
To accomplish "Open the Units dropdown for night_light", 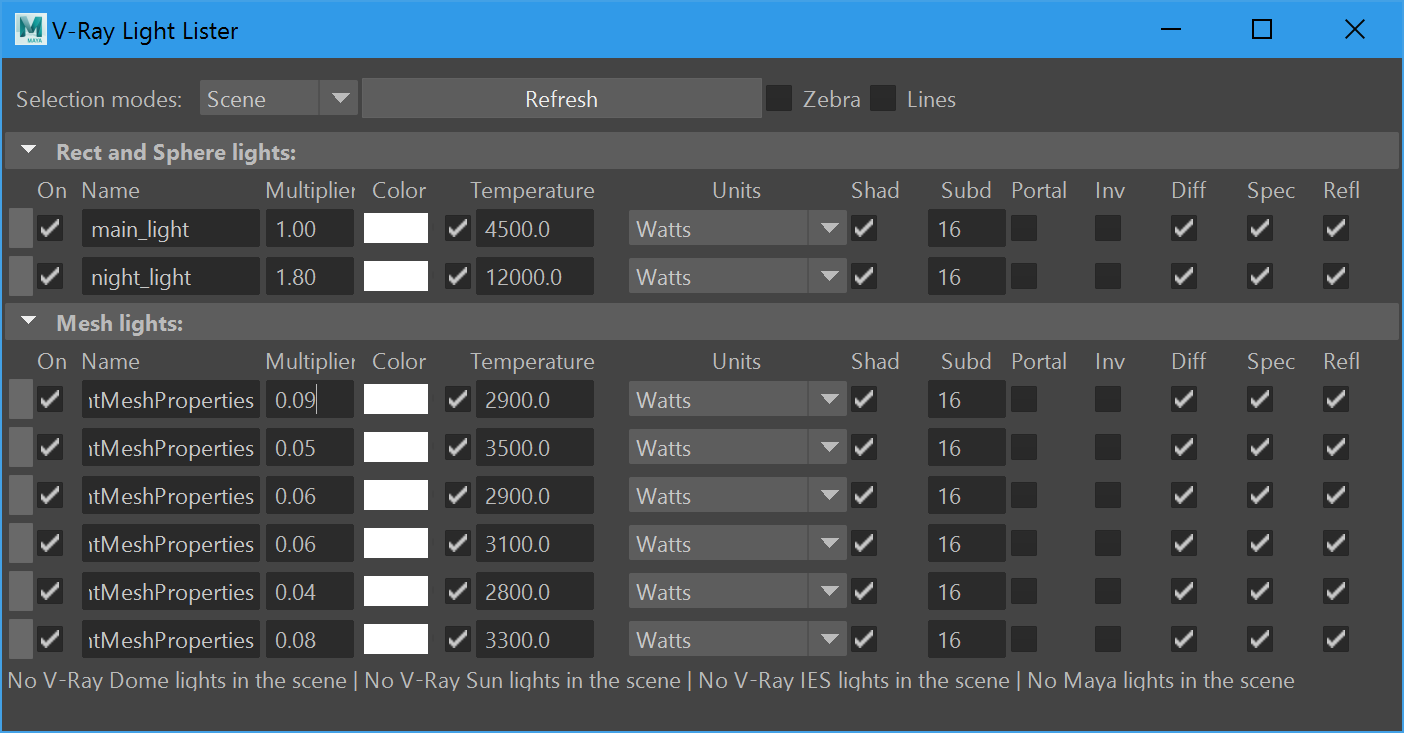I will coord(737,277).
